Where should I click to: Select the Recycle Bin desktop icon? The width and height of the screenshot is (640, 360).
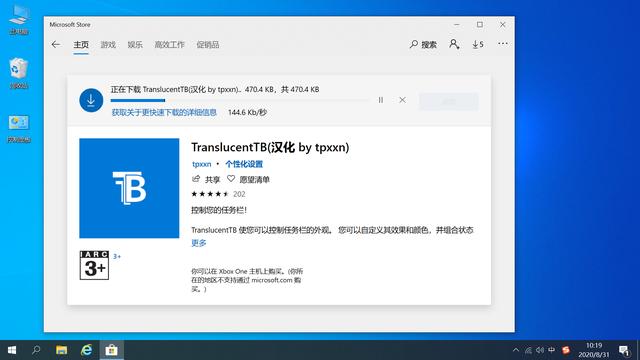click(x=19, y=73)
